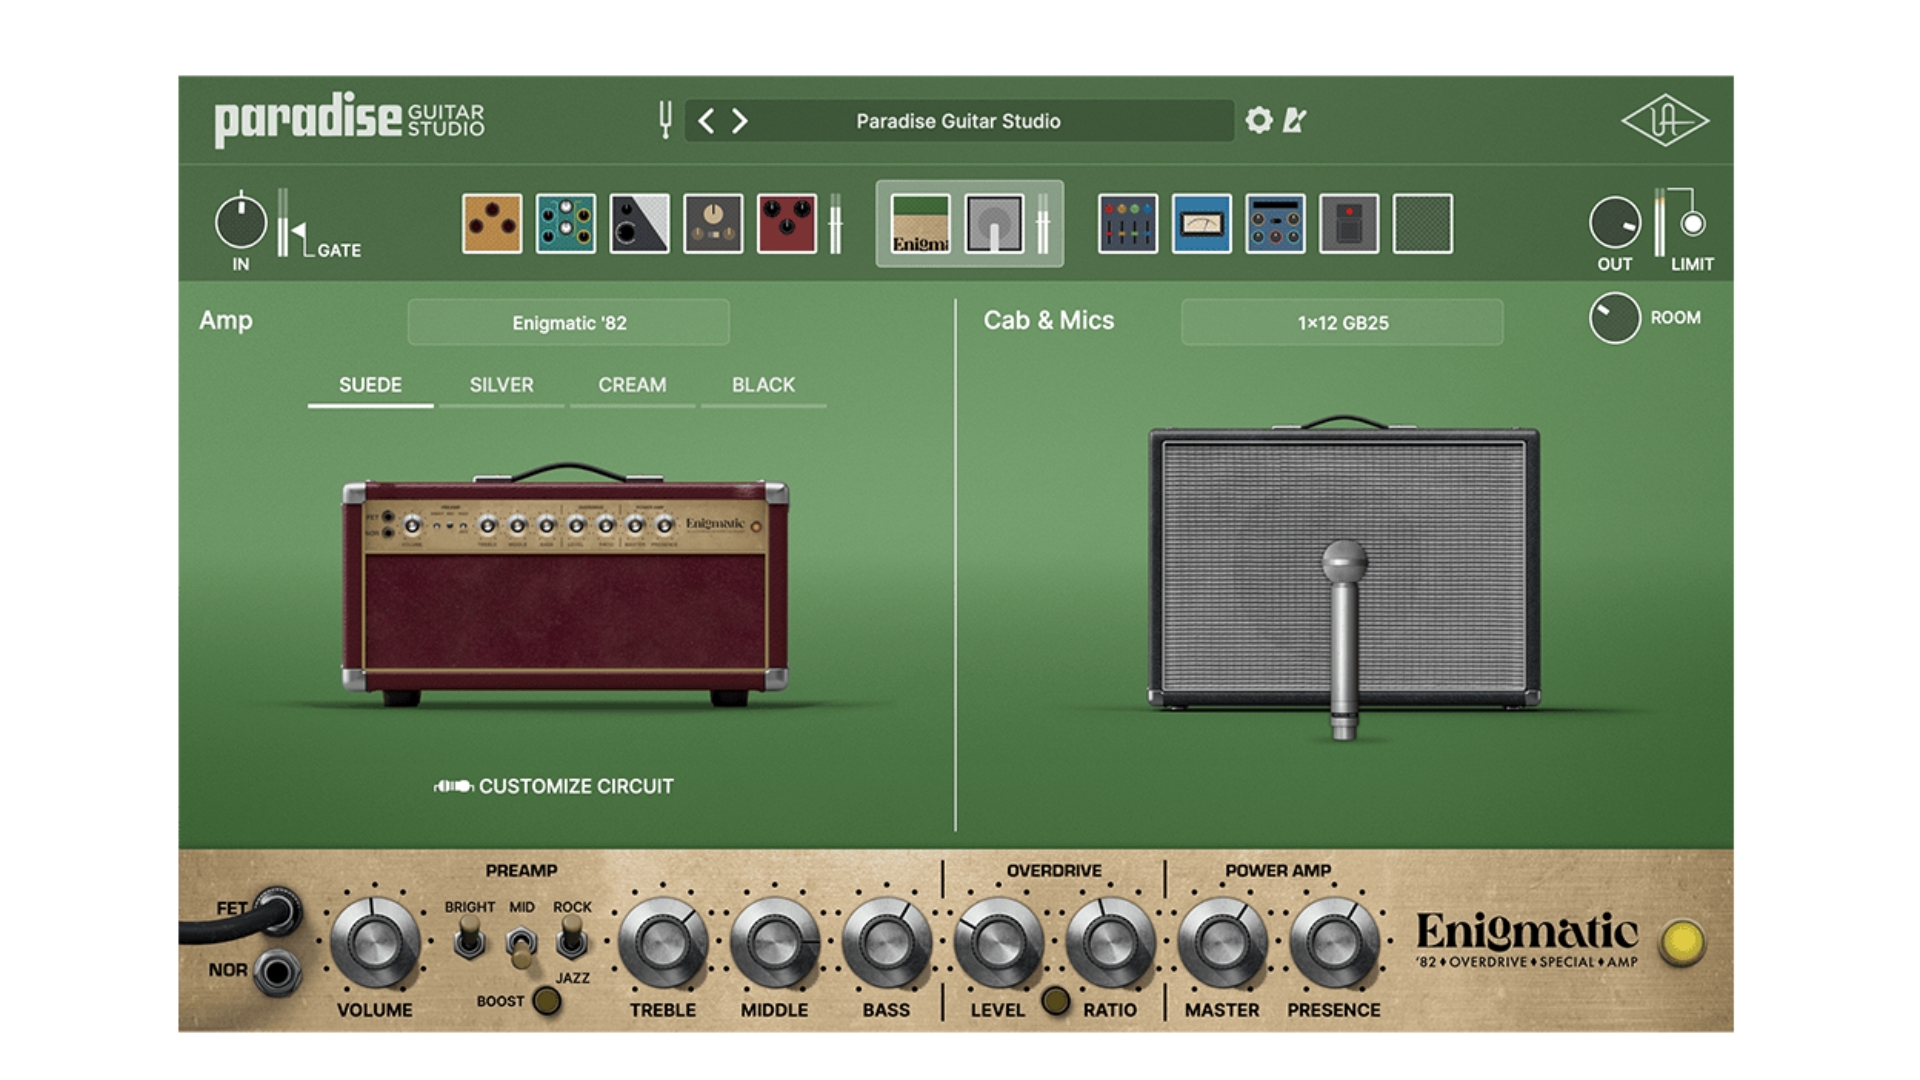Open the settings gear icon
Image resolution: width=1920 pixels, height=1080 pixels.
[1257, 120]
